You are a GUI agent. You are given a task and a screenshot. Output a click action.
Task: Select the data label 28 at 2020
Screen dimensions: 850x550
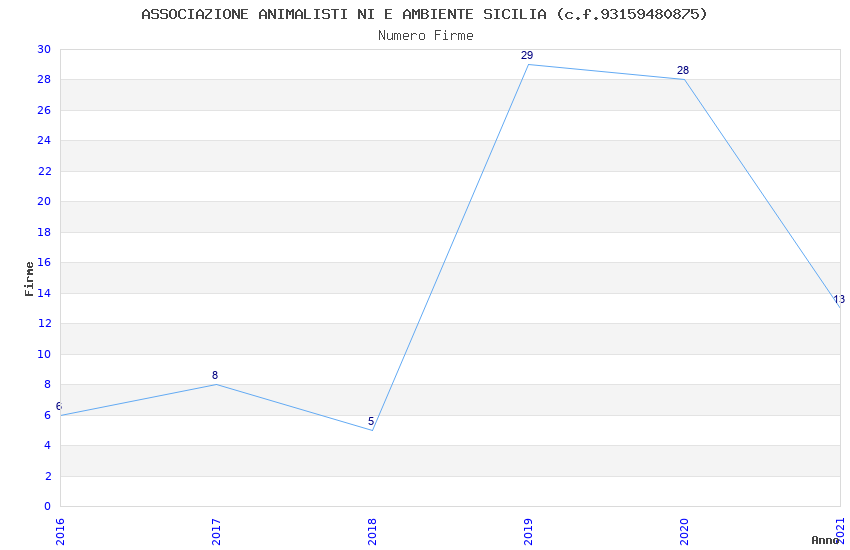[x=683, y=70]
